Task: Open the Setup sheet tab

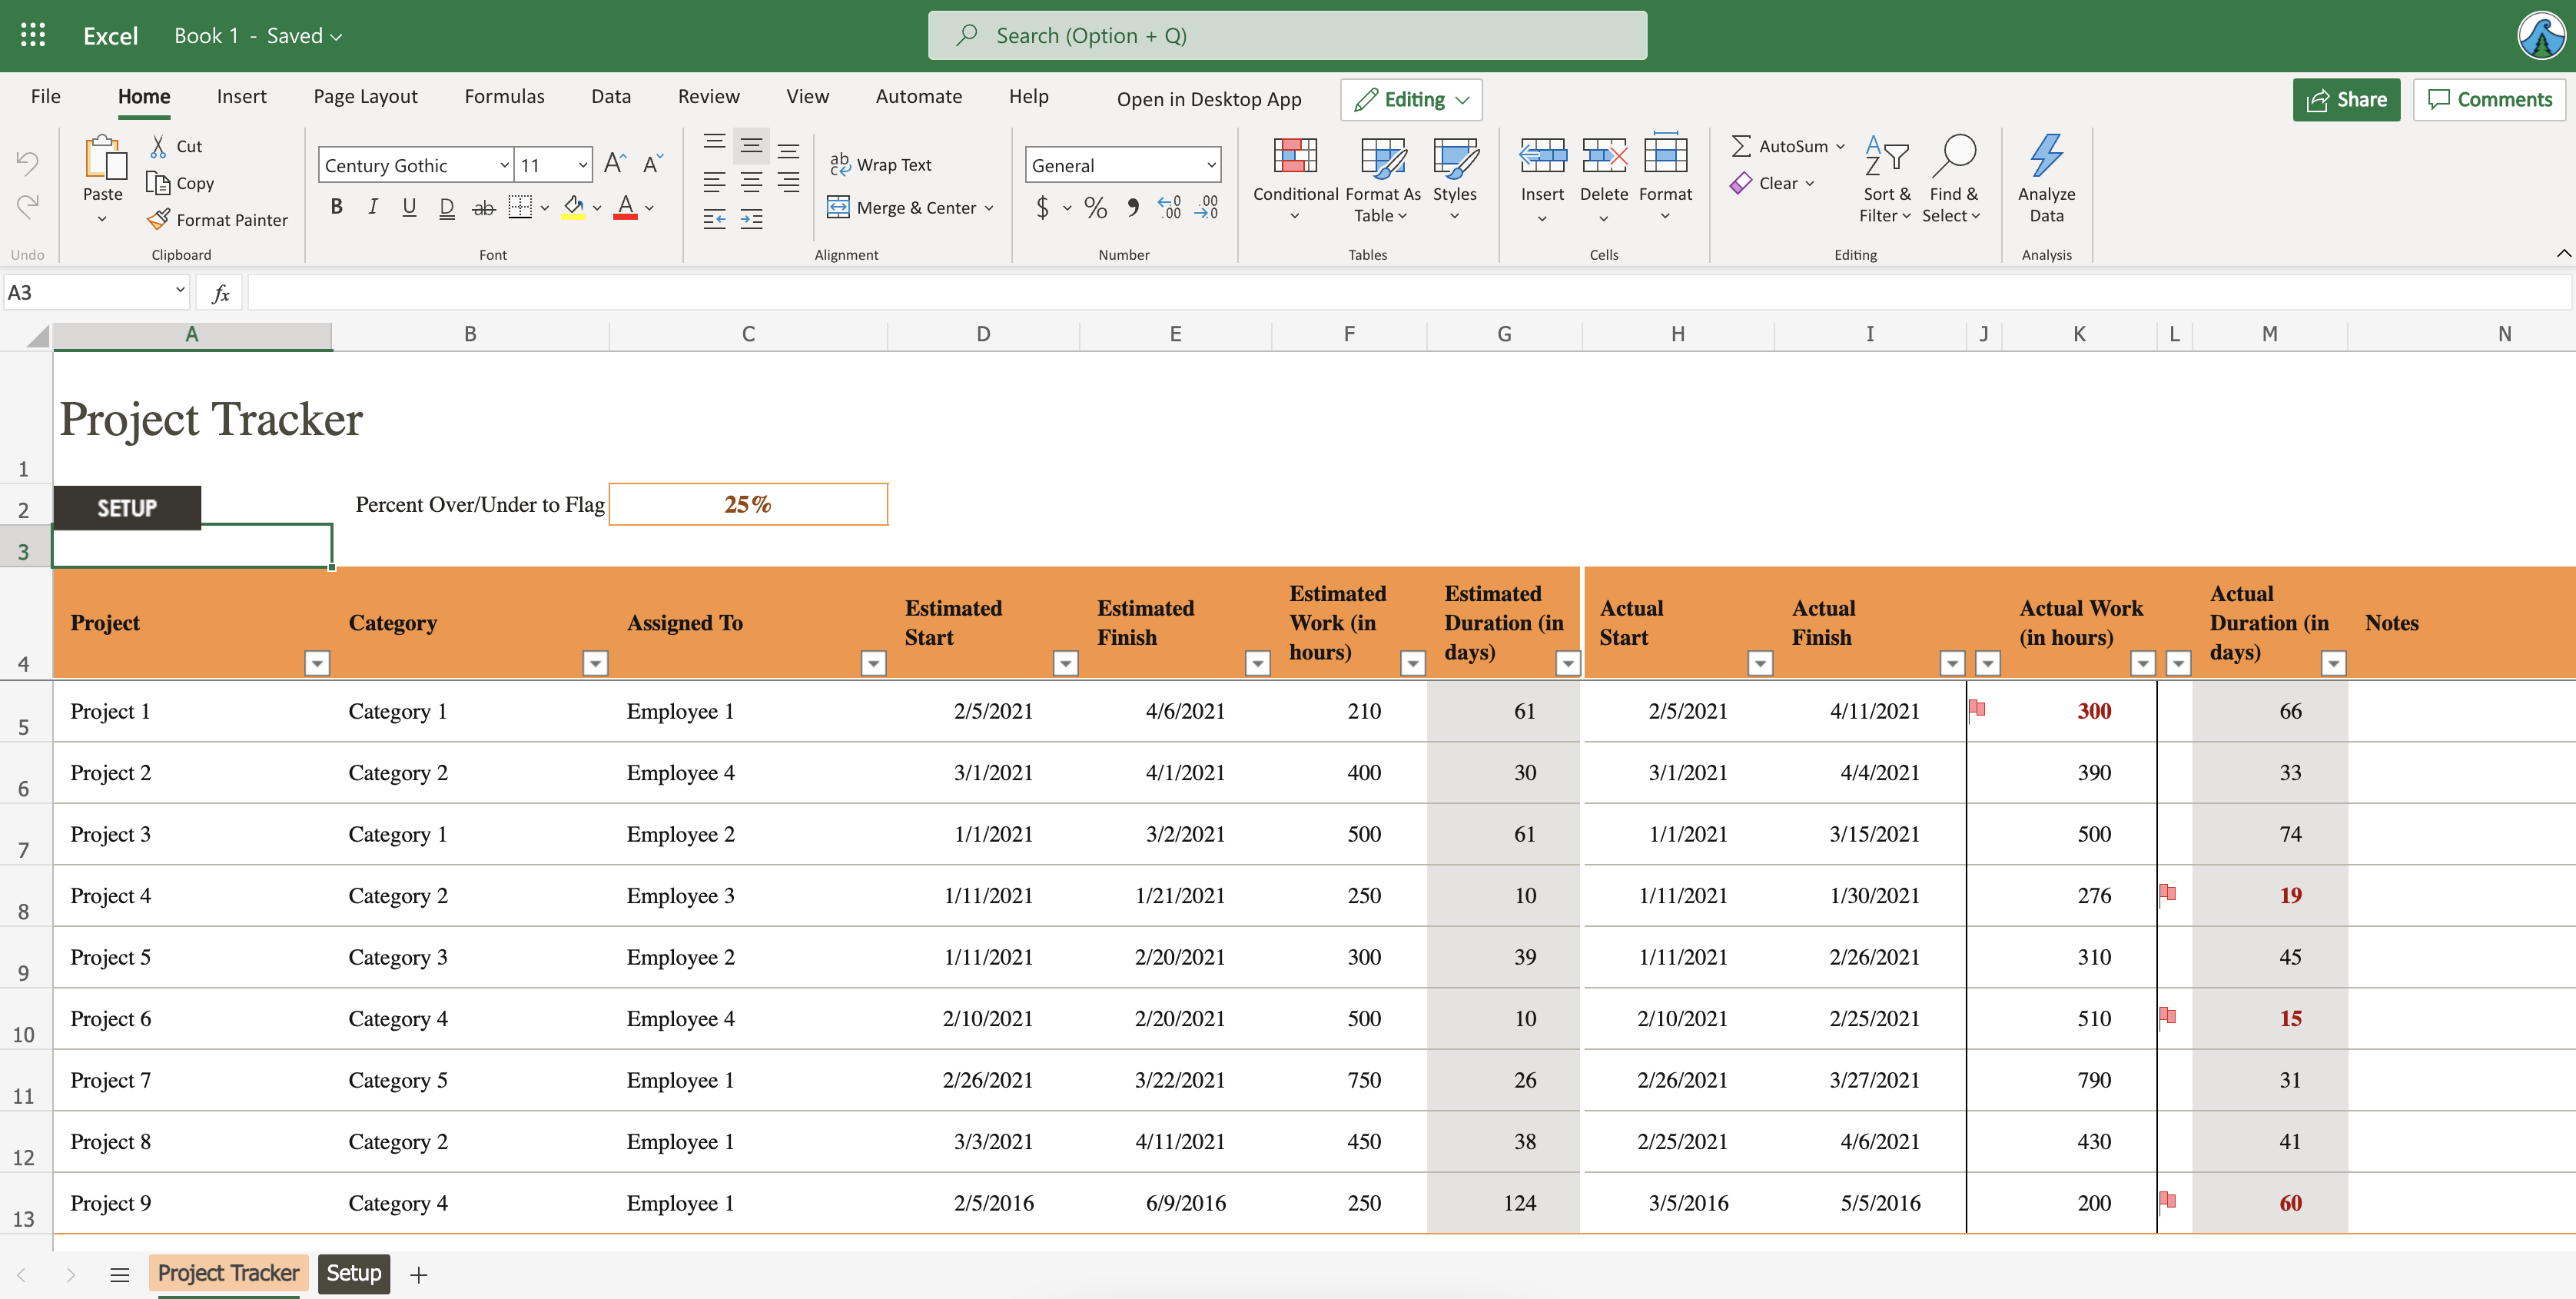Action: (353, 1273)
